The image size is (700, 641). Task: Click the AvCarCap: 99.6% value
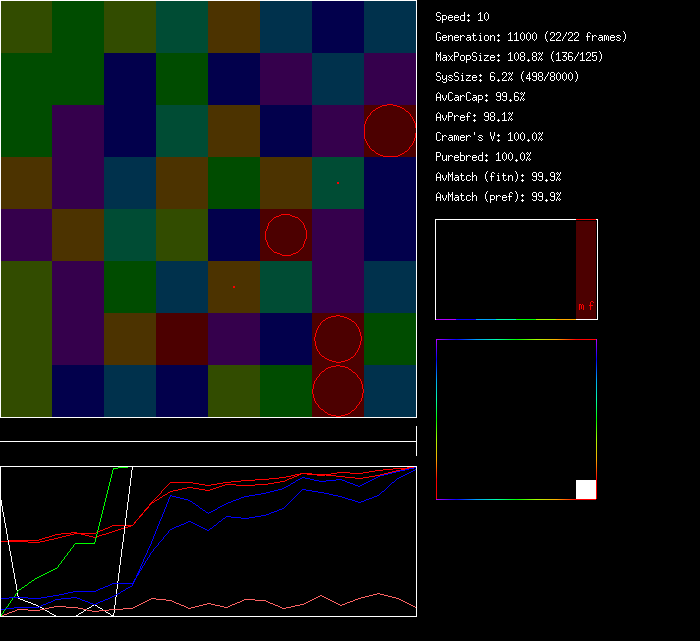(x=480, y=97)
